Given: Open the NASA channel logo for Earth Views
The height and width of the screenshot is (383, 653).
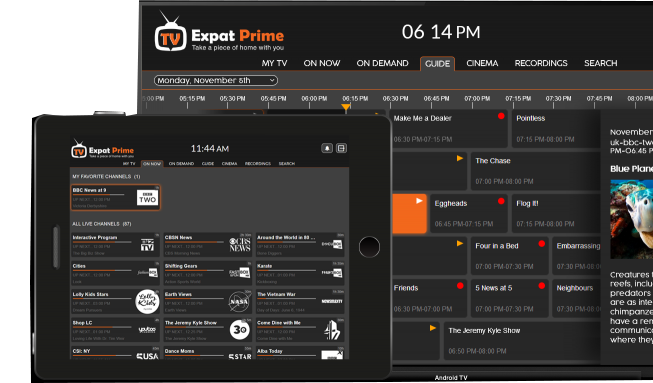Looking at the screenshot, I should coord(239,301).
